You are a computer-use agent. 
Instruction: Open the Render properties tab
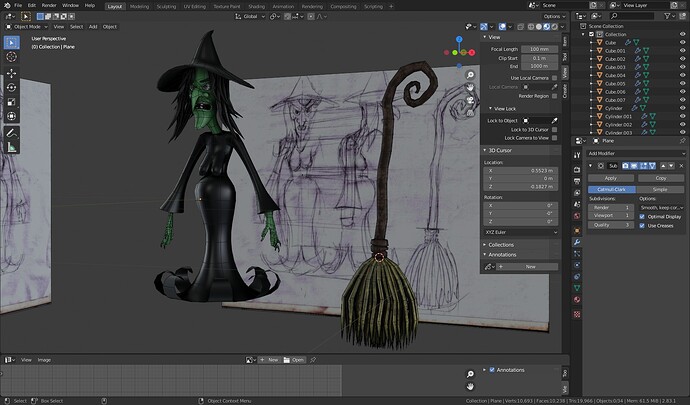[577, 169]
